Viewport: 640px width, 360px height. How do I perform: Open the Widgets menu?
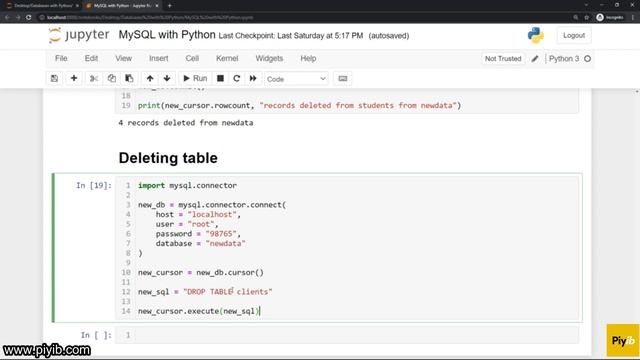[269, 58]
